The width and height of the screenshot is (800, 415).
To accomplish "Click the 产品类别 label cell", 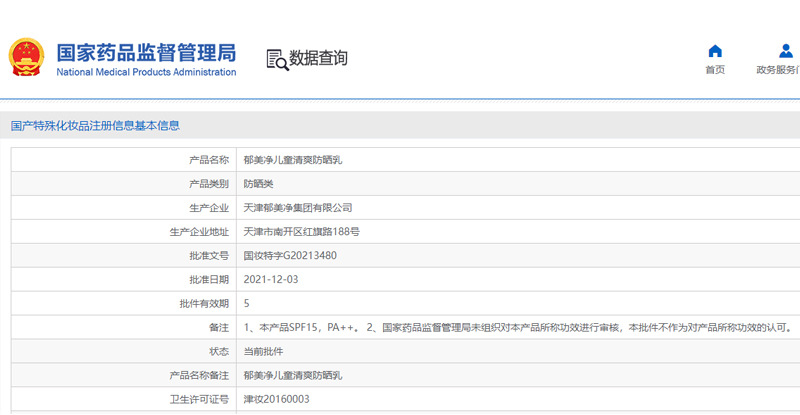I will click(124, 184).
